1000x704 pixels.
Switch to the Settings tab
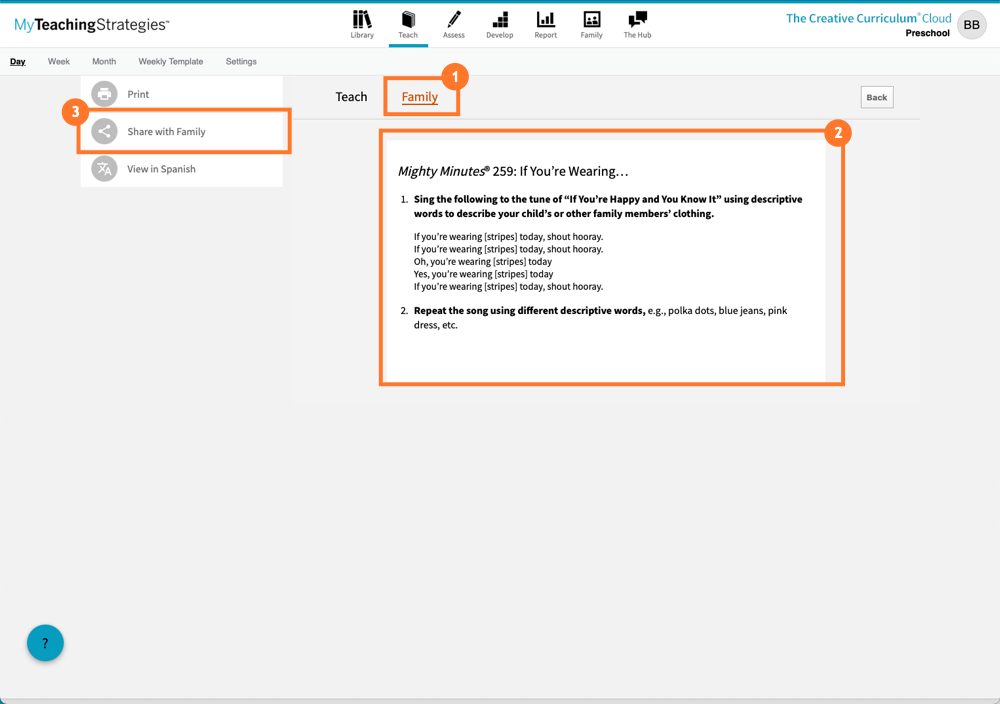pos(240,61)
